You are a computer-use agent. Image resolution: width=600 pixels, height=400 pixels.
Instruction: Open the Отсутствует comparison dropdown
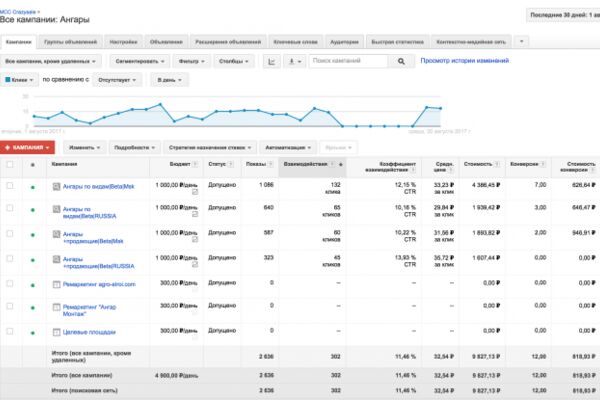117,80
